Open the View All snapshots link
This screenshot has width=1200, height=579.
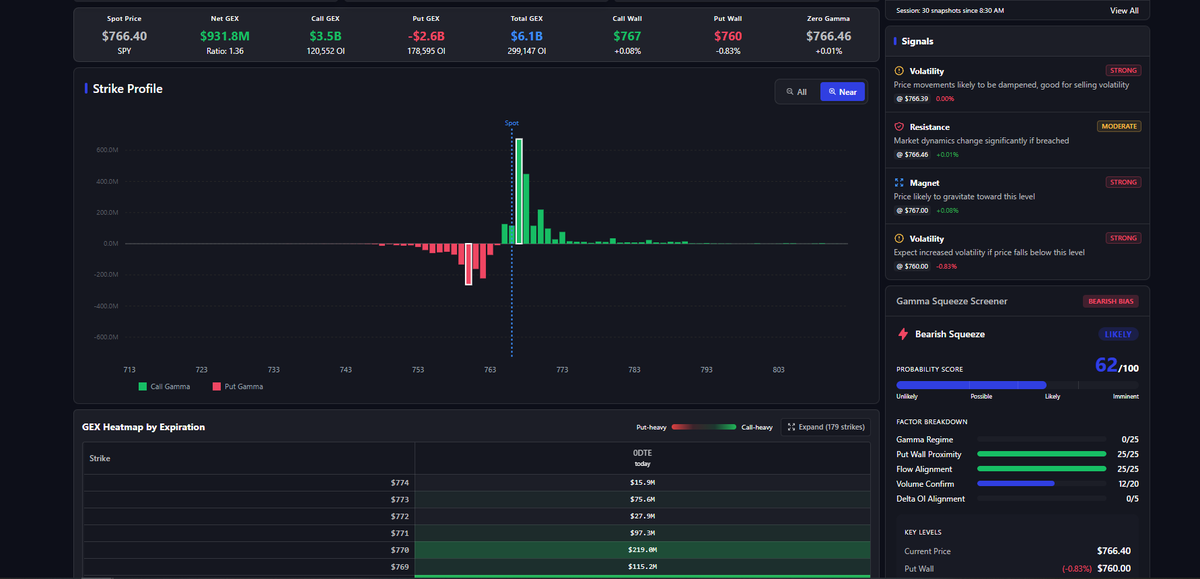click(x=1124, y=10)
